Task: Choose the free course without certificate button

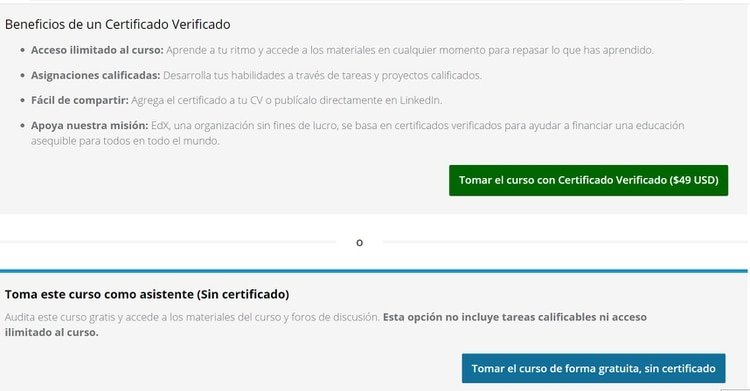Action: pyautogui.click(x=594, y=368)
